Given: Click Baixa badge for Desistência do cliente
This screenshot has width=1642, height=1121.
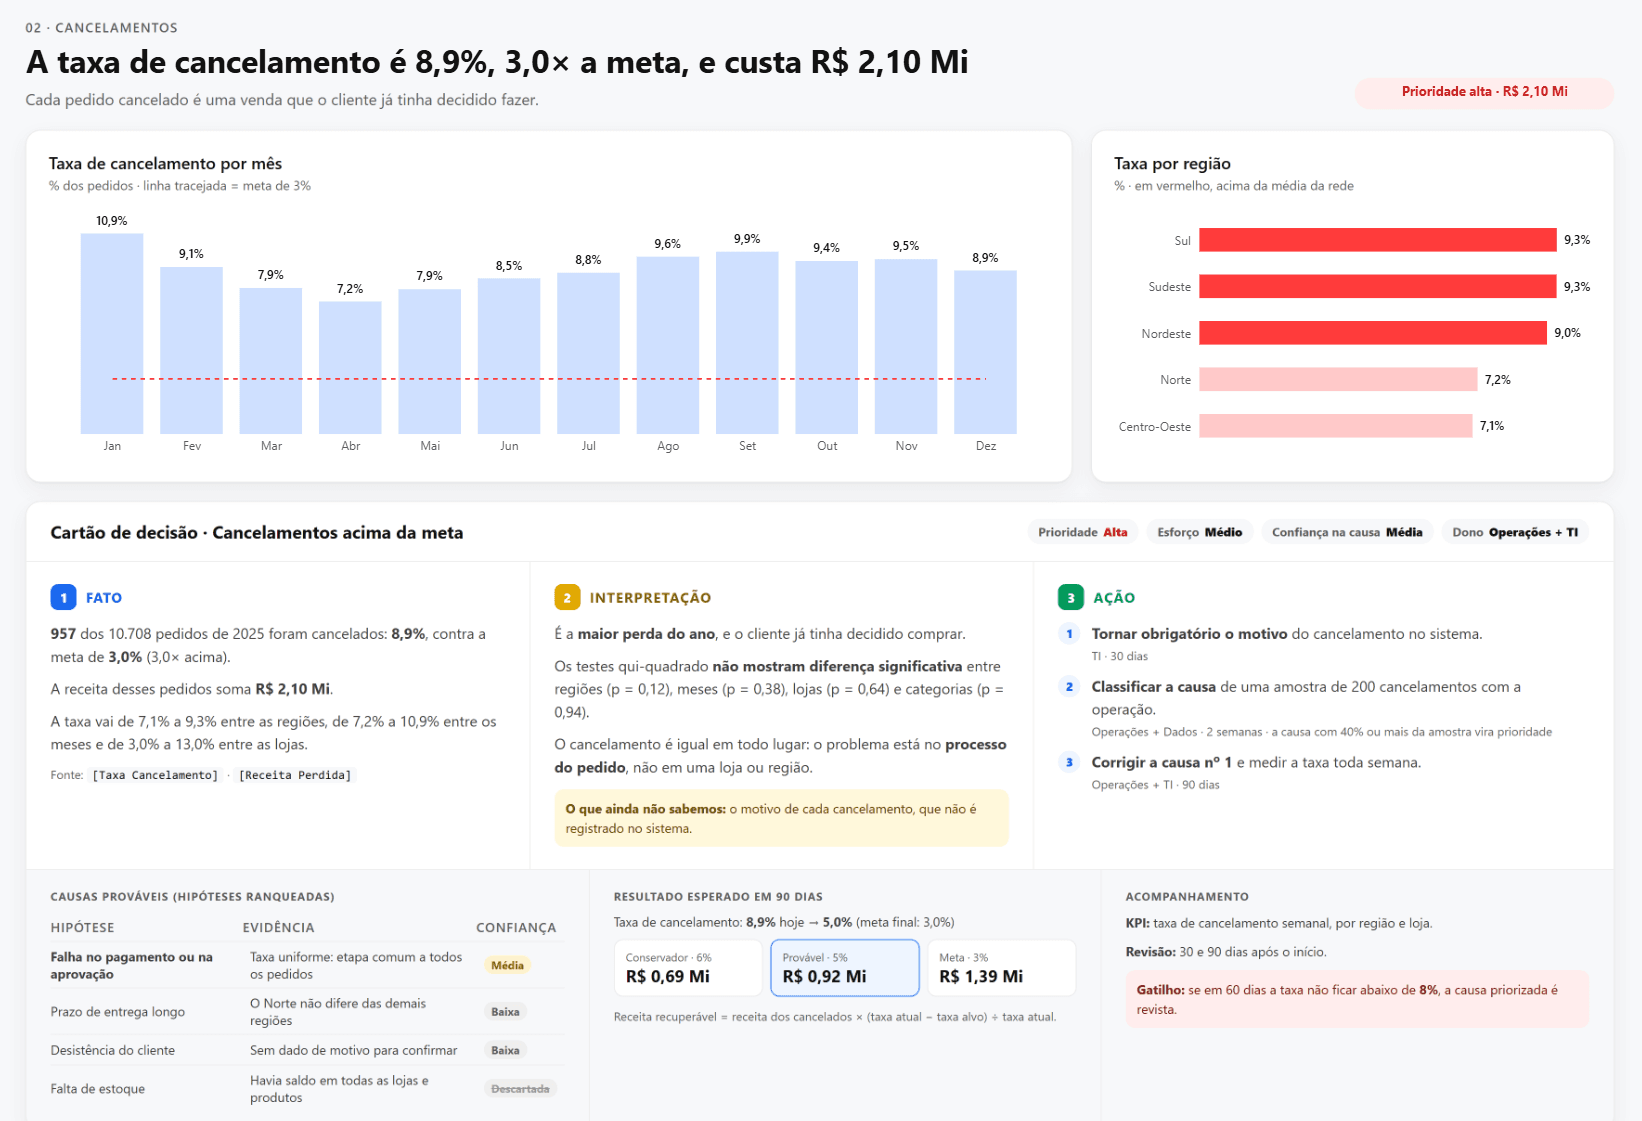Looking at the screenshot, I should coord(505,1050).
